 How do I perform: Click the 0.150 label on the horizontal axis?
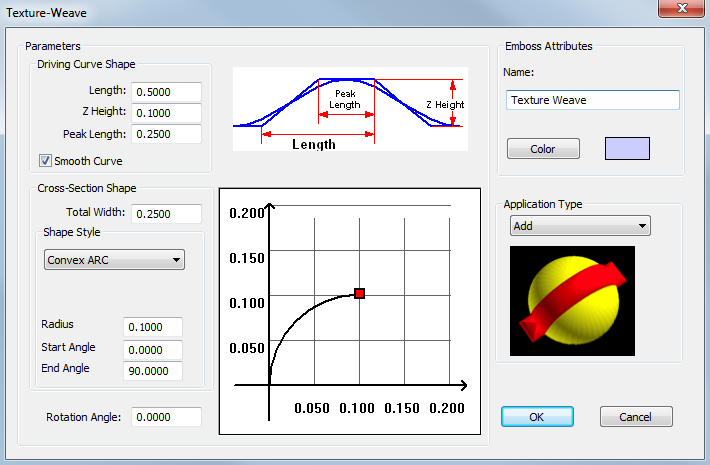click(402, 408)
